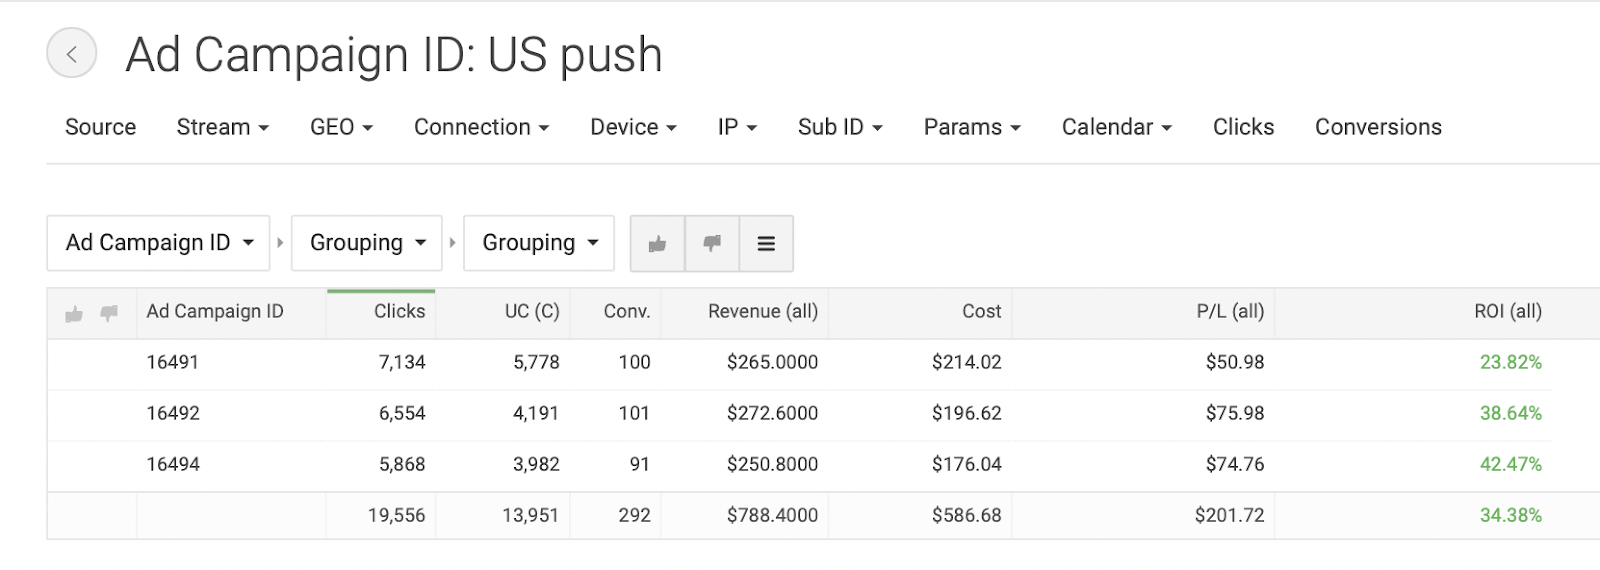The width and height of the screenshot is (1600, 570).
Task: Expand the third Grouping dropdown
Action: click(x=539, y=243)
